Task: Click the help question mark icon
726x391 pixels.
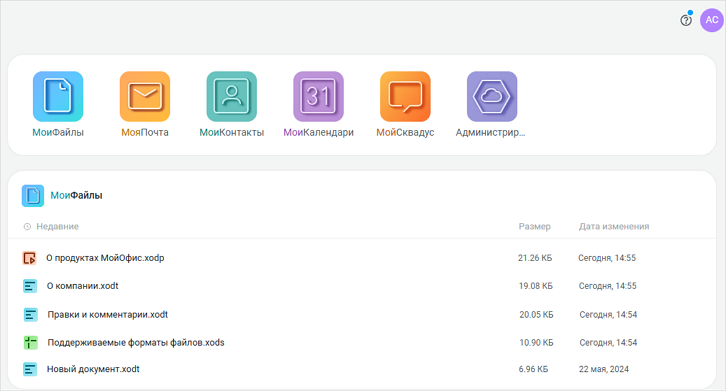Action: click(x=686, y=20)
